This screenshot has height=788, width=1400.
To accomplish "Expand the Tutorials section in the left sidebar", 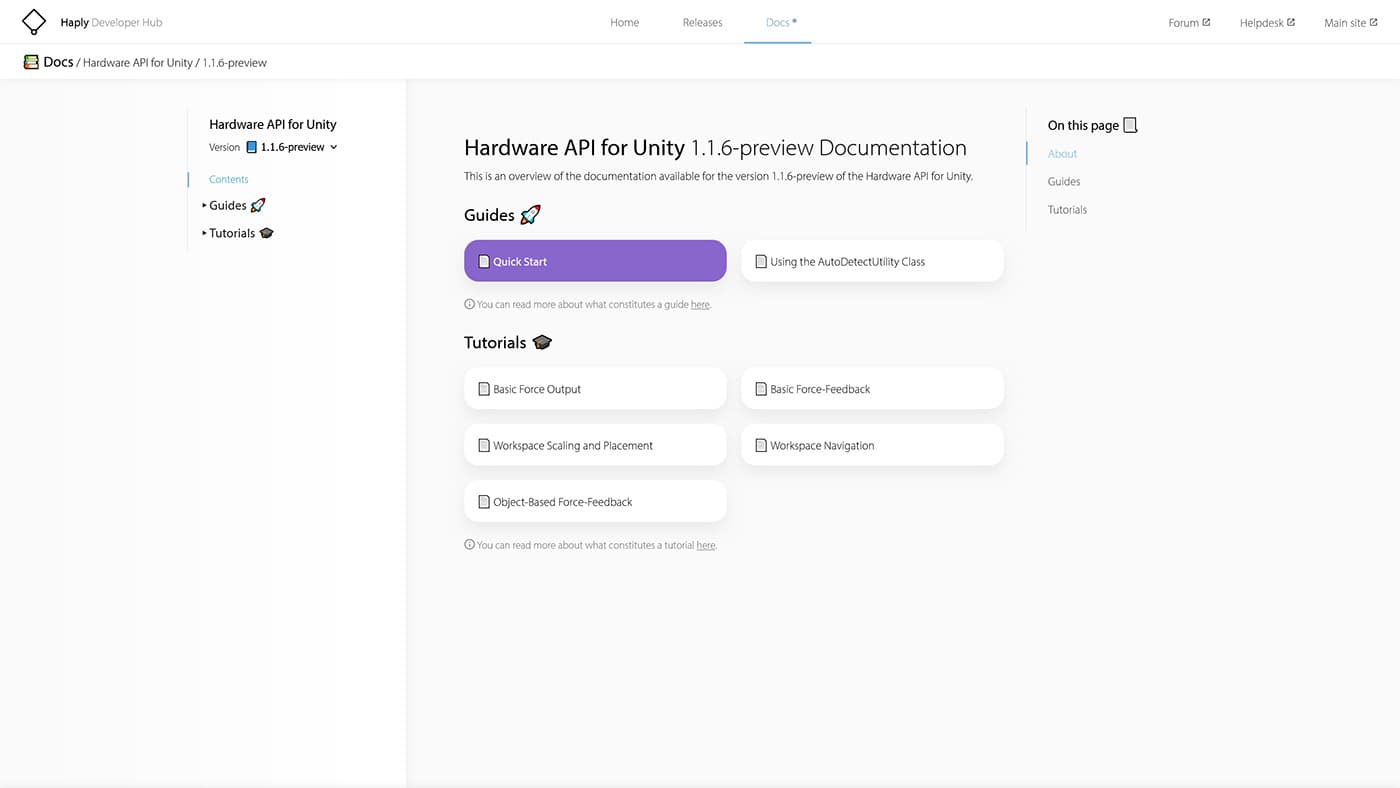I will click(203, 232).
